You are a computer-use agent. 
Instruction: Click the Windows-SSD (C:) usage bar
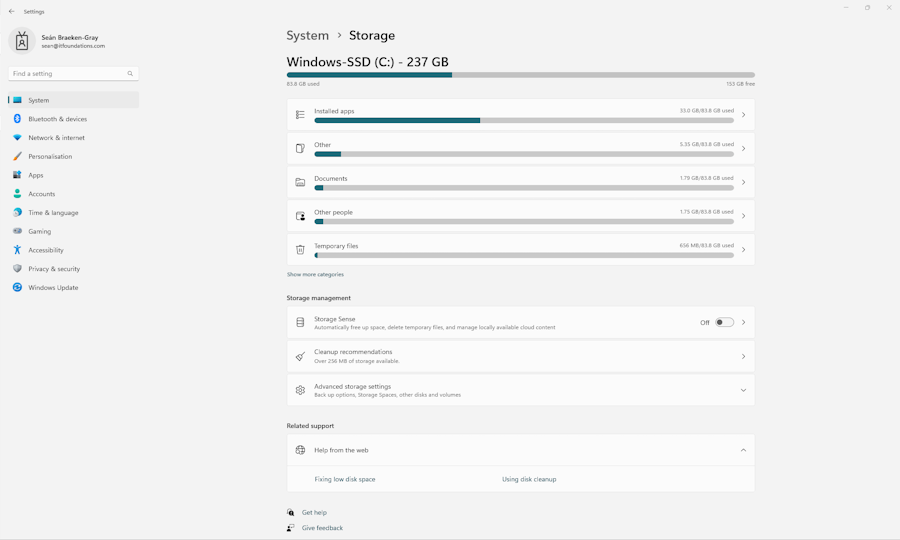pyautogui.click(x=520, y=75)
